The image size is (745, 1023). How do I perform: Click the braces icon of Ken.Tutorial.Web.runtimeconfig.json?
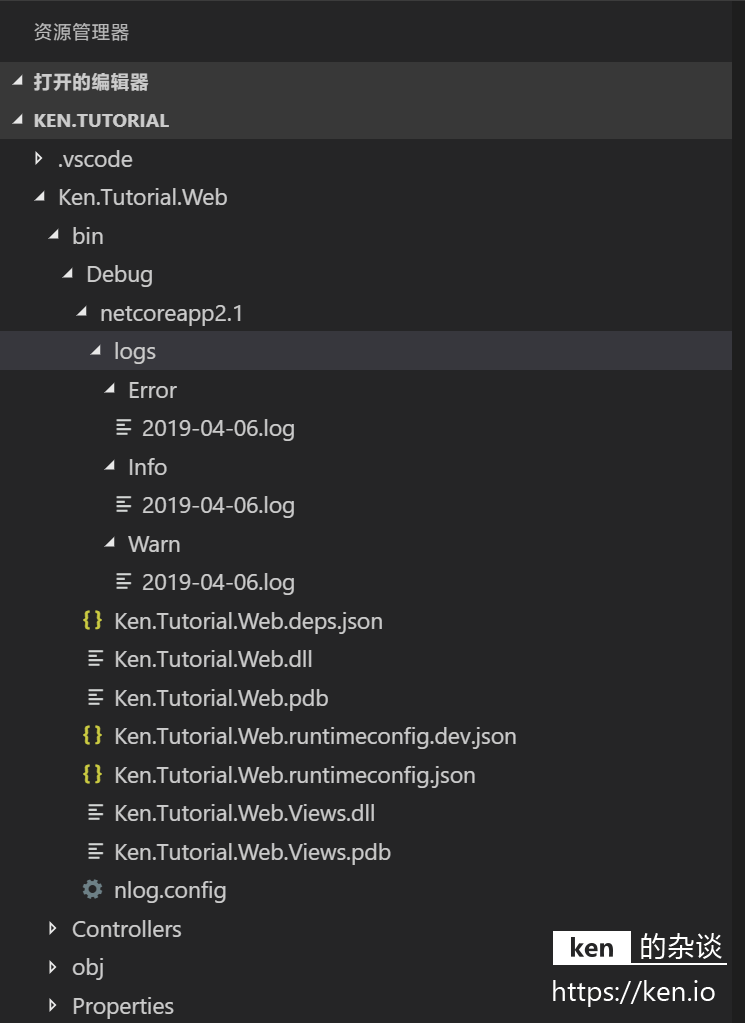click(x=93, y=774)
